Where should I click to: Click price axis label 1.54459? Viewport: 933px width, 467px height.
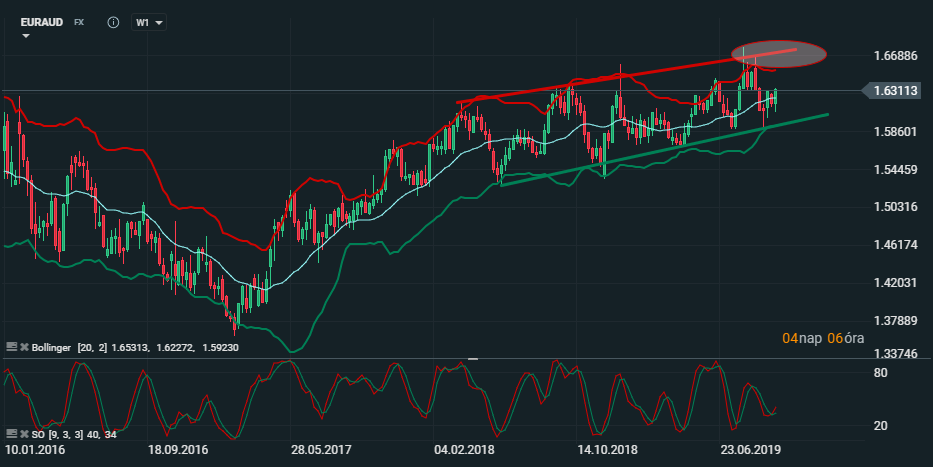click(896, 170)
